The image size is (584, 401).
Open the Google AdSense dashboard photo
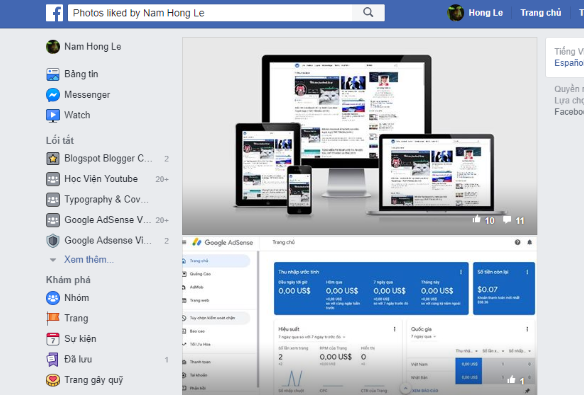pos(359,315)
